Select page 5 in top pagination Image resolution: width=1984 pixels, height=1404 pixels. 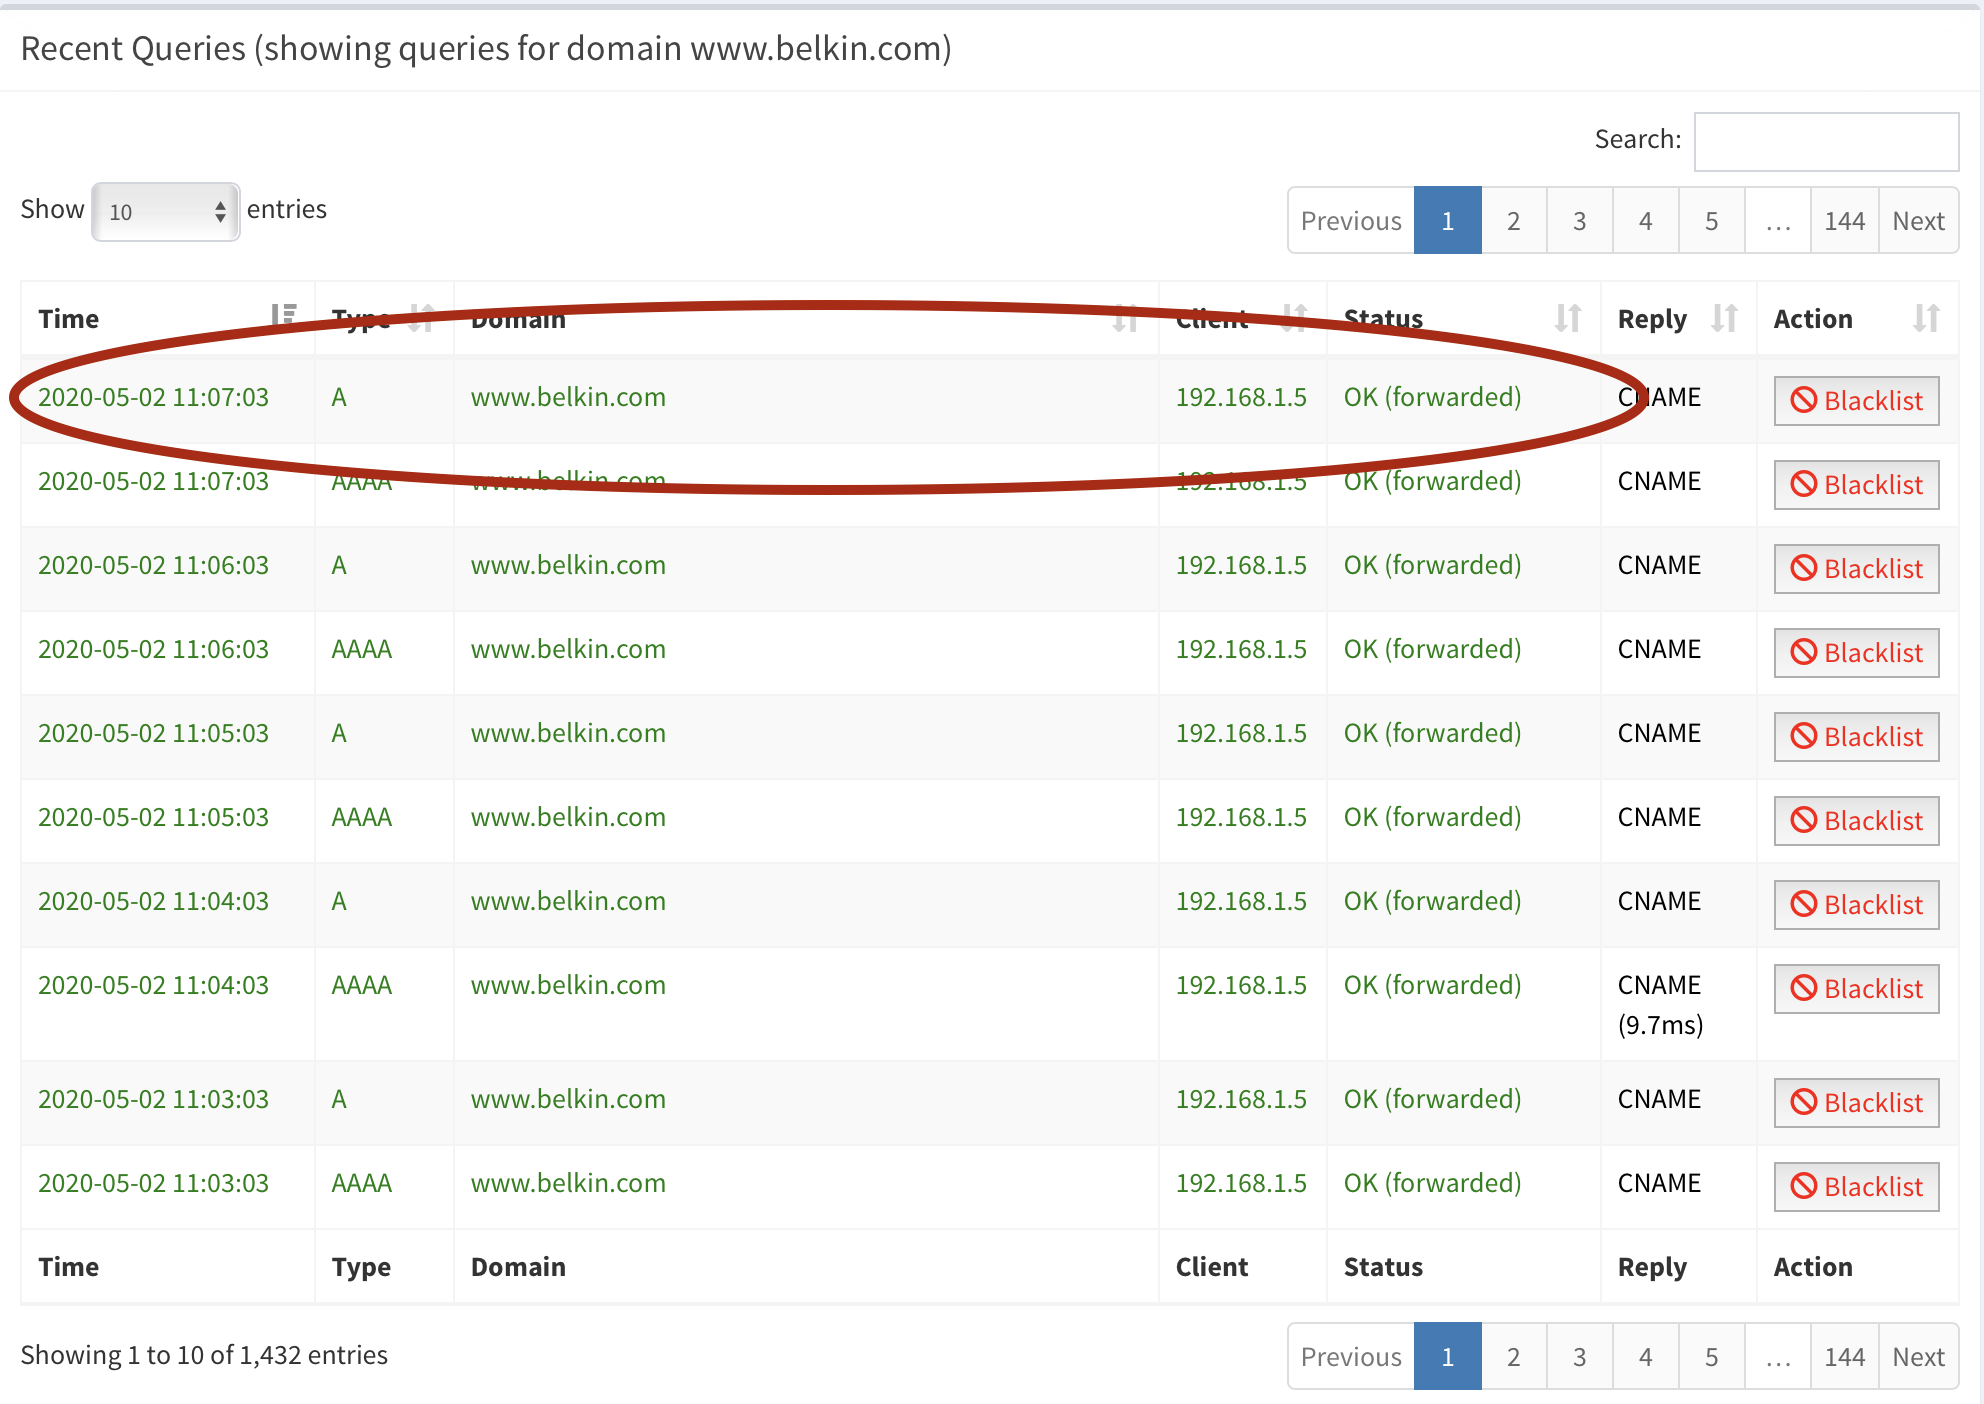click(x=1711, y=220)
